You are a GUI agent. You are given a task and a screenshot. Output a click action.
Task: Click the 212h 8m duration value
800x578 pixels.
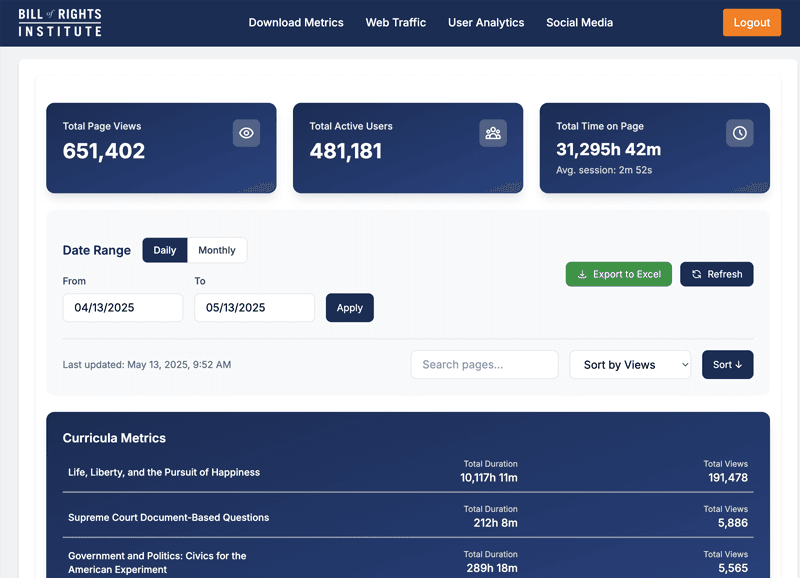[495, 523]
